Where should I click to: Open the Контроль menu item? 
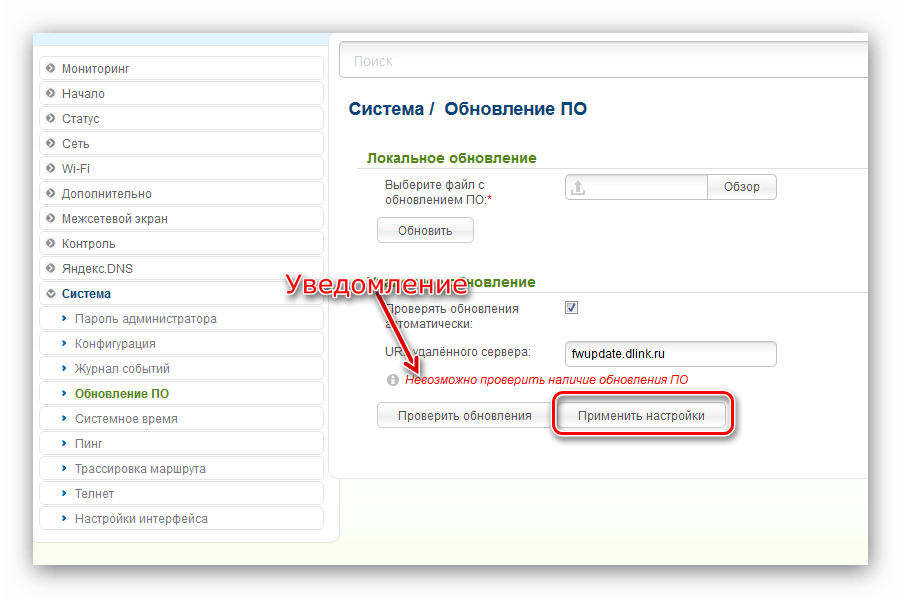[x=181, y=243]
